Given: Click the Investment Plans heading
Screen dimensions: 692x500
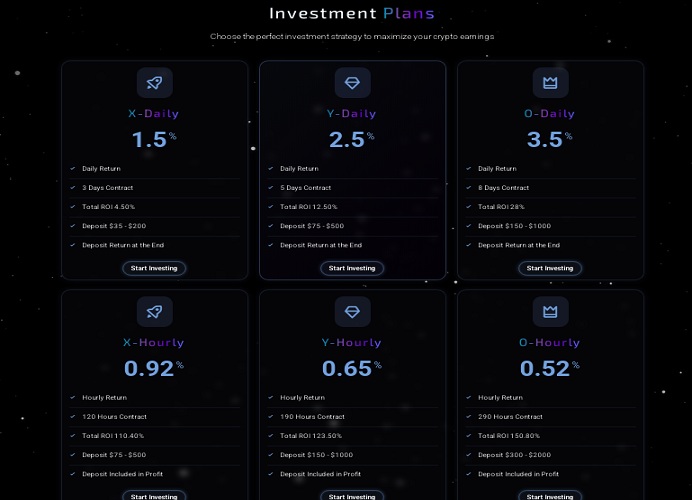Looking at the screenshot, I should coord(352,13).
